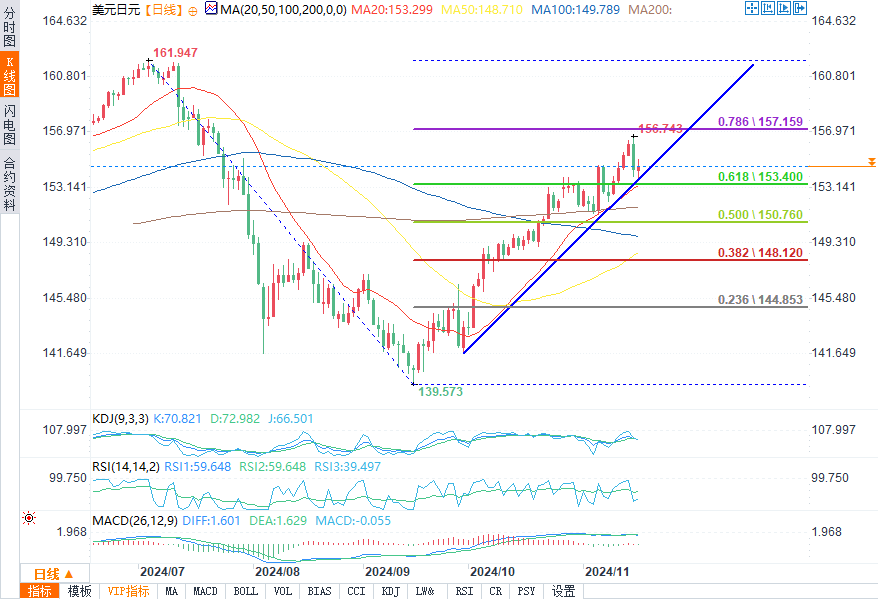The image size is (878, 599).
Task: Click the shift-chart-right axis icon
Action: point(784,8)
